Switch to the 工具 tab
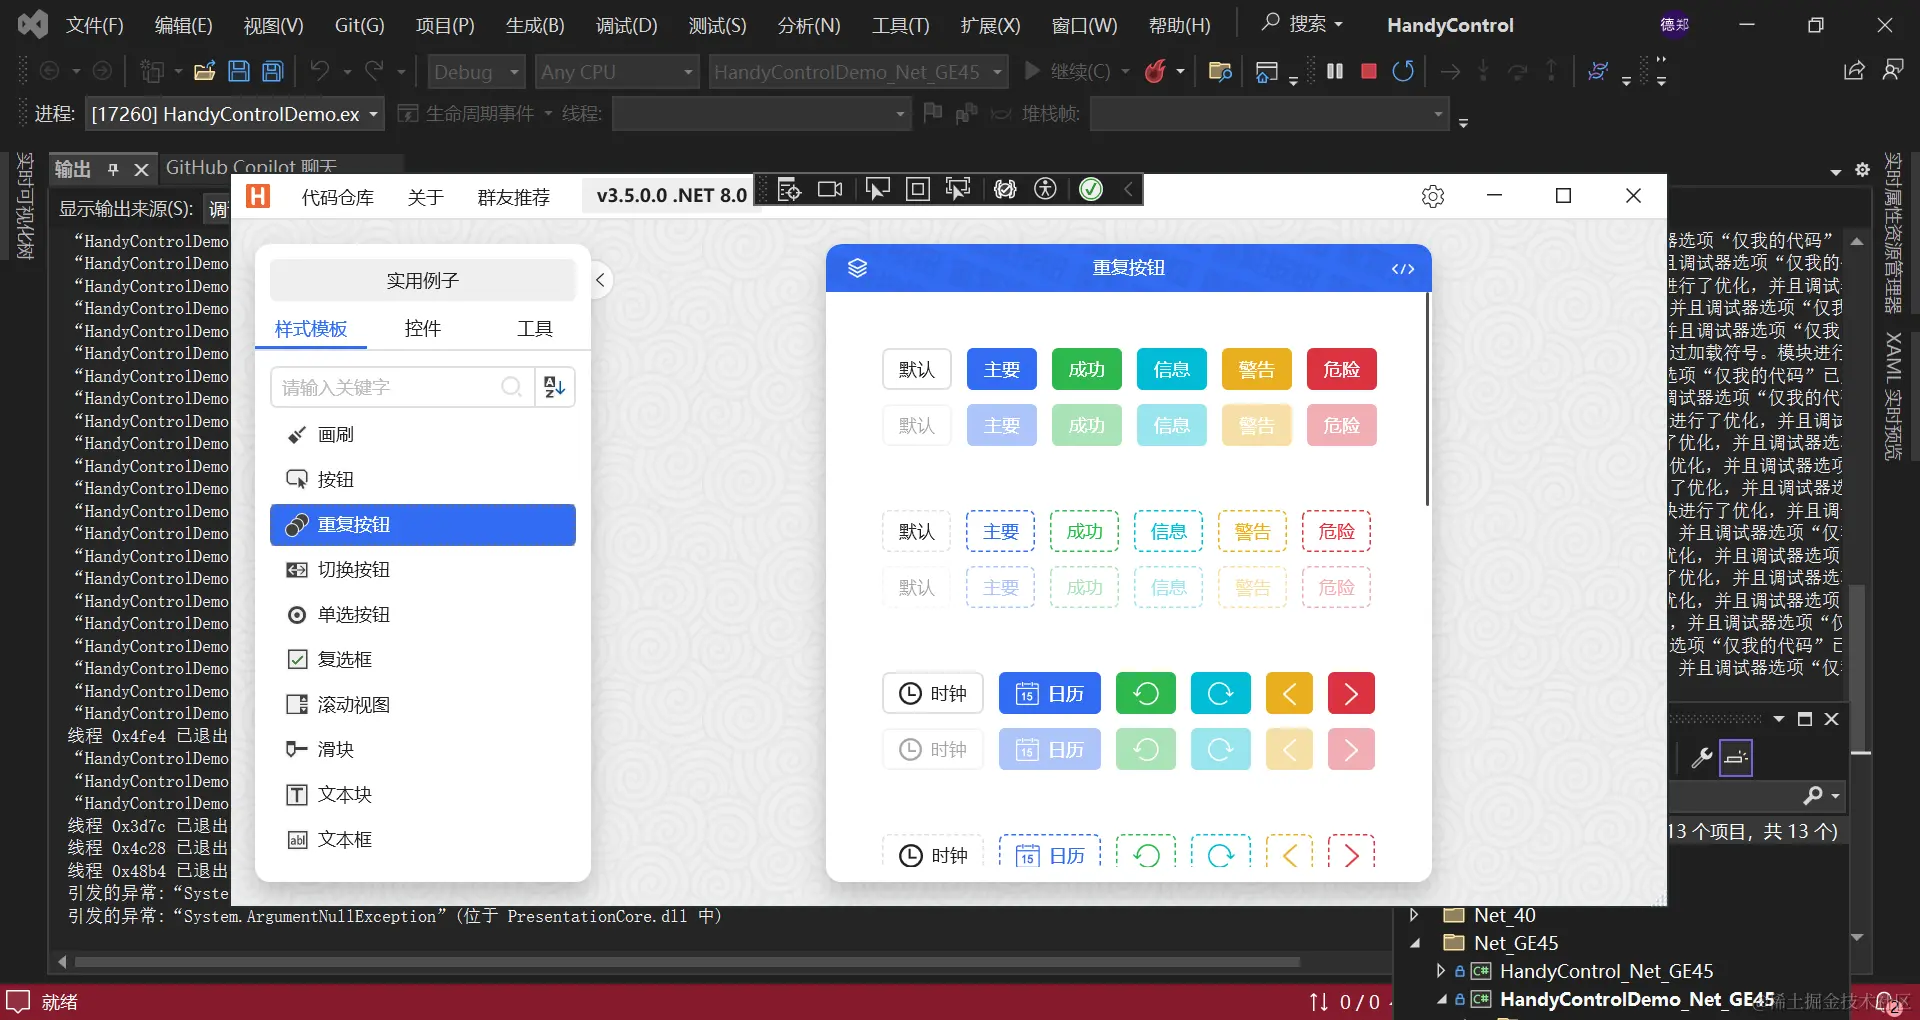The width and height of the screenshot is (1920, 1020). pos(535,329)
